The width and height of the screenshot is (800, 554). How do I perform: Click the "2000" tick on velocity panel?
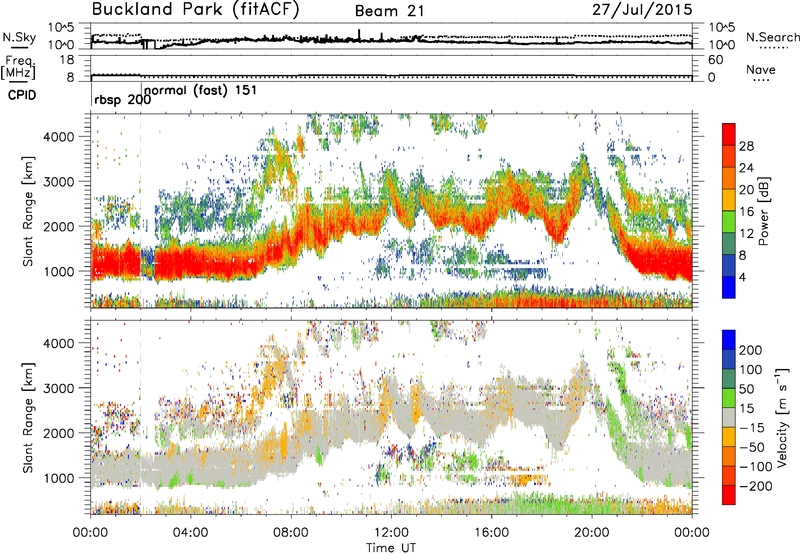click(58, 433)
